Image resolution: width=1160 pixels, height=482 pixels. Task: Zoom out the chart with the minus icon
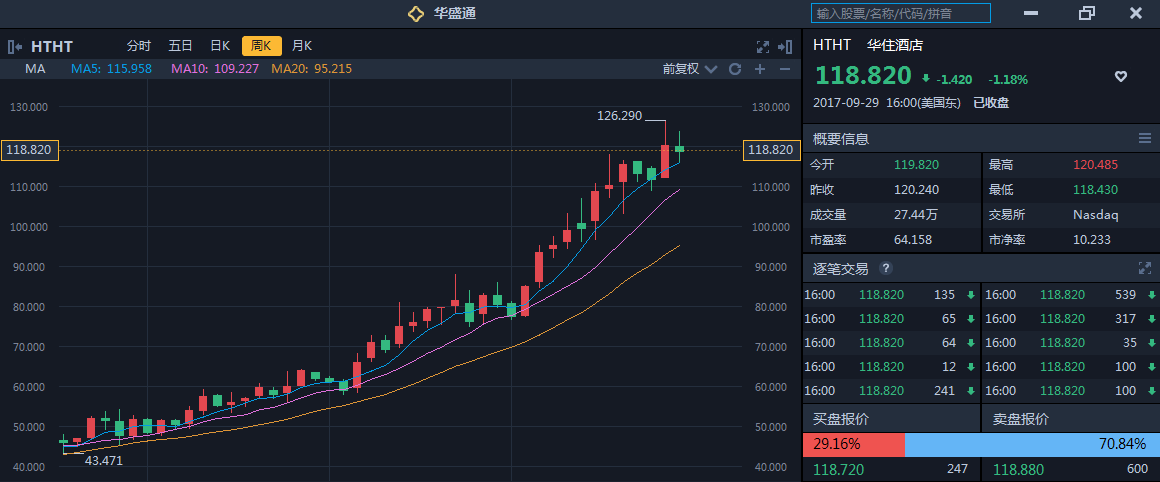[x=784, y=69]
